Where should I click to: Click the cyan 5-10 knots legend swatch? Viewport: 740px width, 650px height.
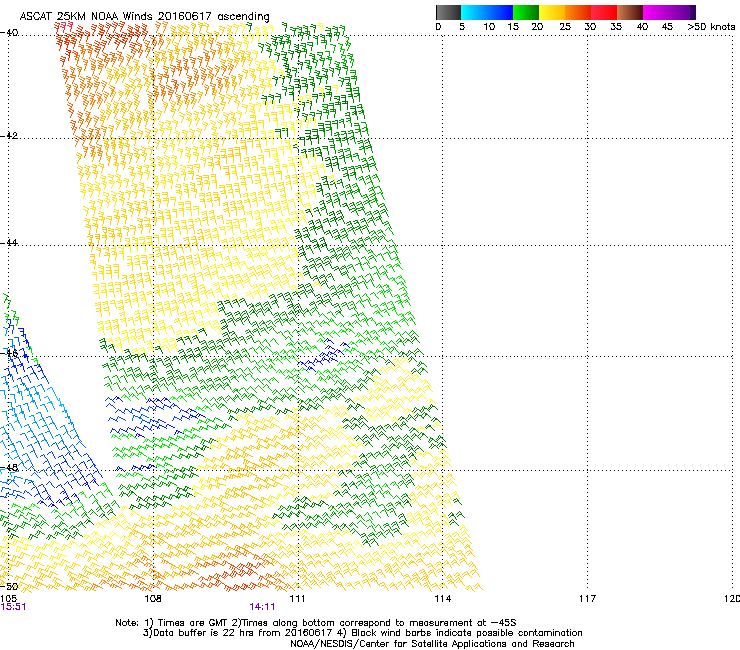click(x=474, y=12)
